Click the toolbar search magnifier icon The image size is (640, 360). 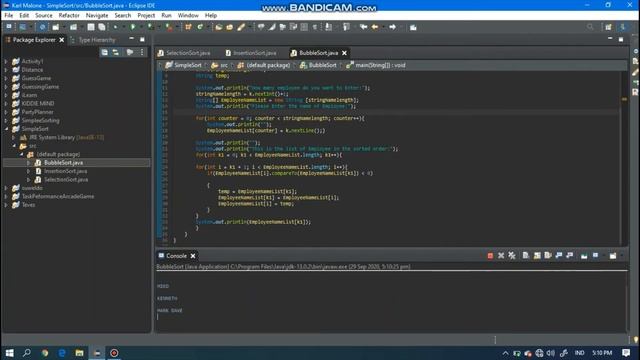tap(590, 27)
